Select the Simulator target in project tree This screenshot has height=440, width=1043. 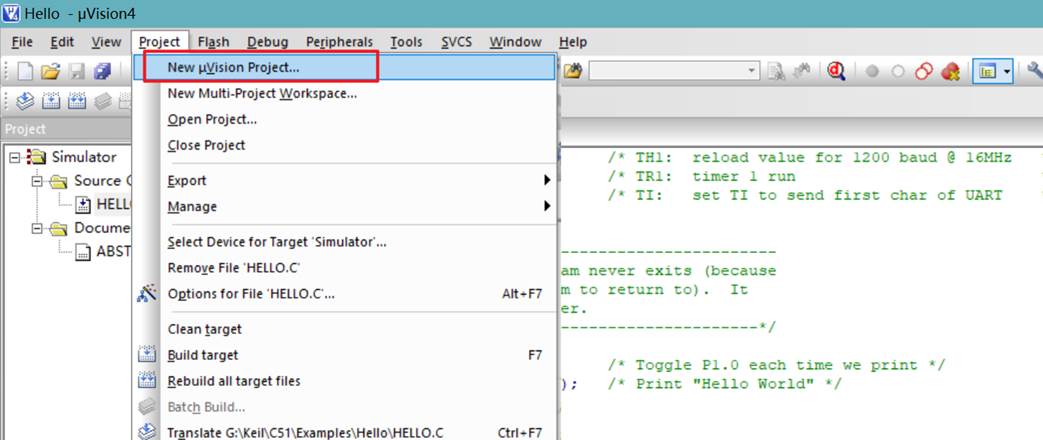(84, 157)
